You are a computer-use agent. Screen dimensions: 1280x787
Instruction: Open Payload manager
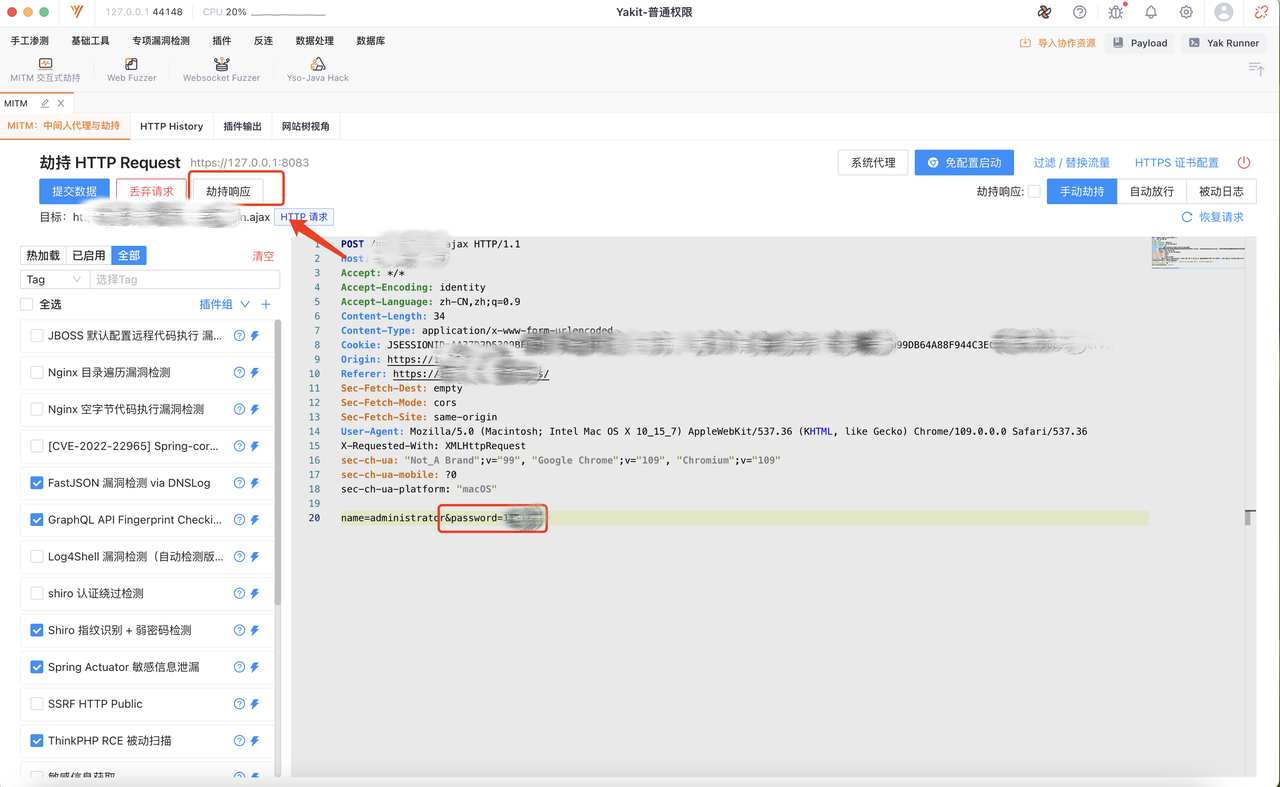point(1140,43)
